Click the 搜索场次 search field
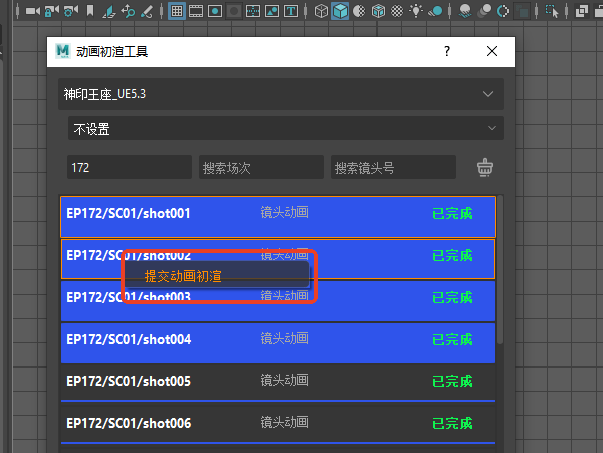Viewport: 603px width, 453px height. (x=260, y=167)
